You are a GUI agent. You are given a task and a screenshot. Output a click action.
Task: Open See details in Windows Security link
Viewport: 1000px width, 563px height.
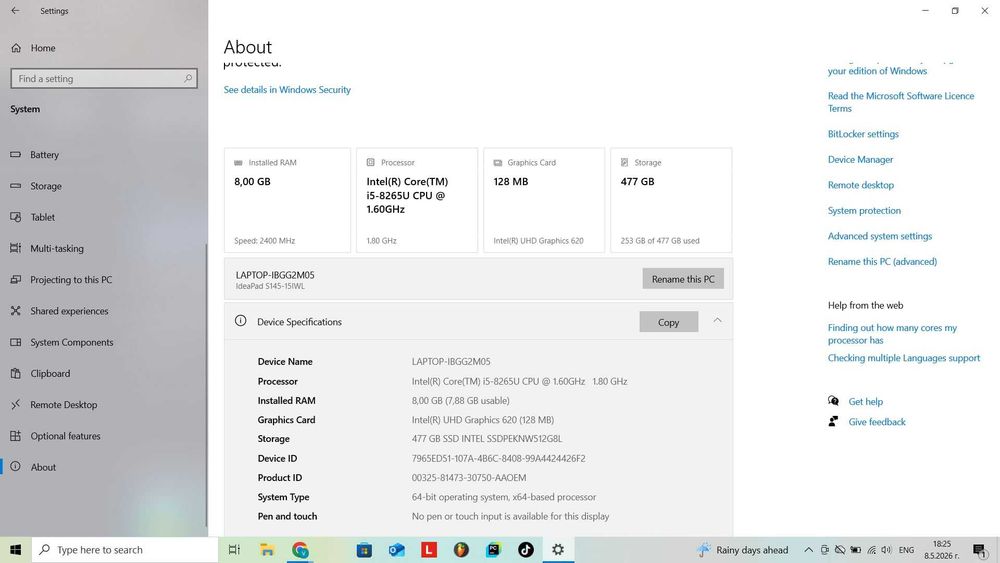(x=287, y=90)
